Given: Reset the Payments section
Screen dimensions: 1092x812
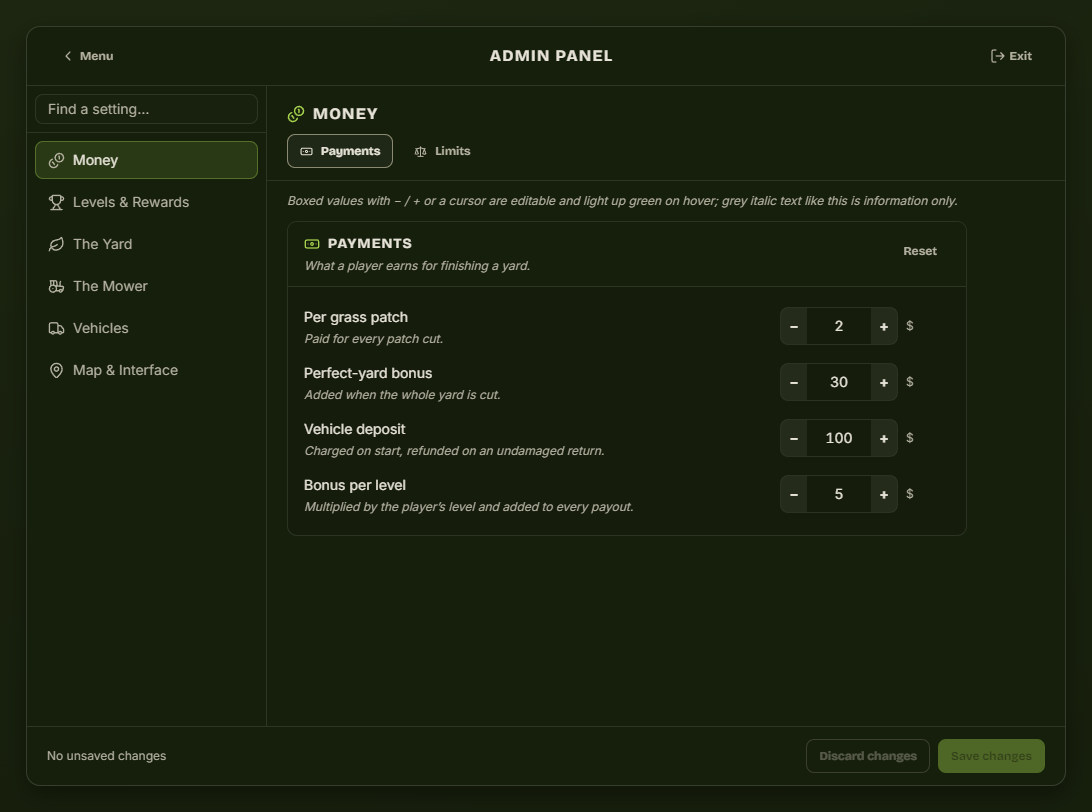Looking at the screenshot, I should pyautogui.click(x=920, y=251).
